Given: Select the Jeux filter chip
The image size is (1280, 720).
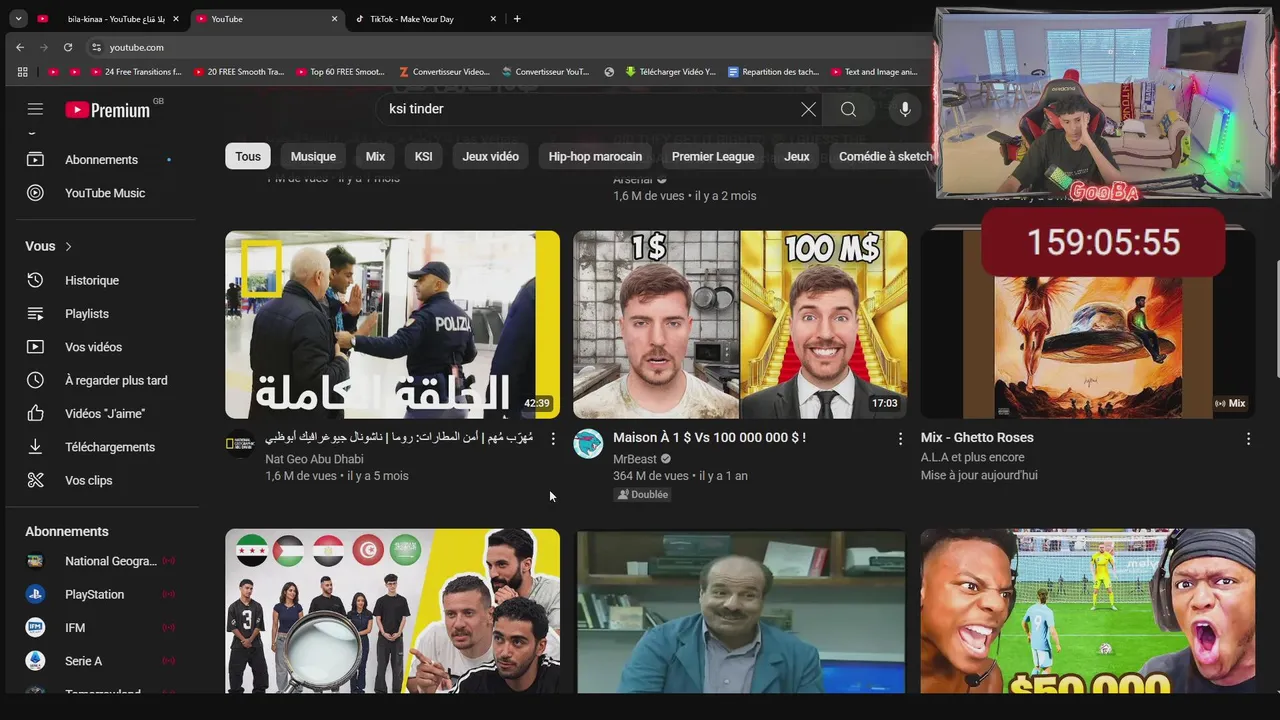Looking at the screenshot, I should [797, 156].
